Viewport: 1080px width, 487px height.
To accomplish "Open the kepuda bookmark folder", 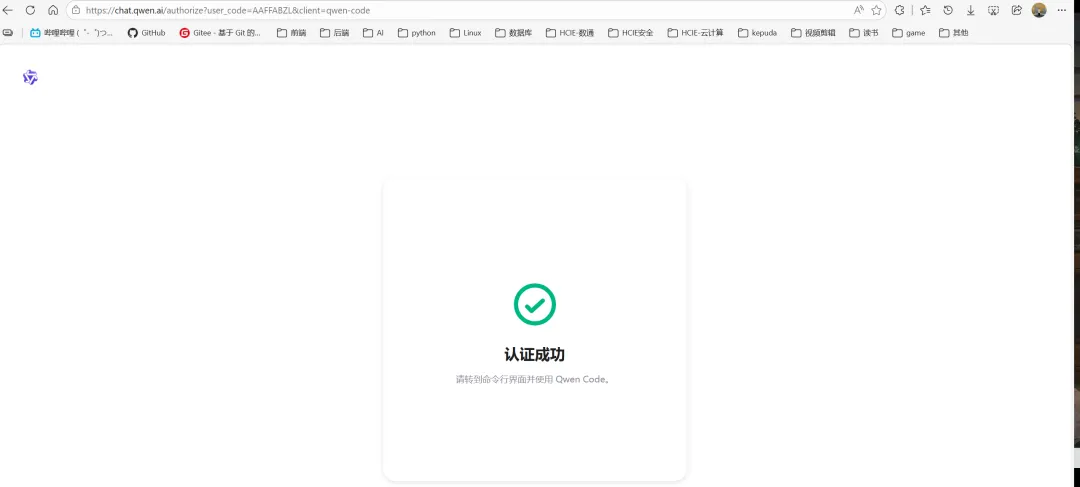I will point(757,32).
